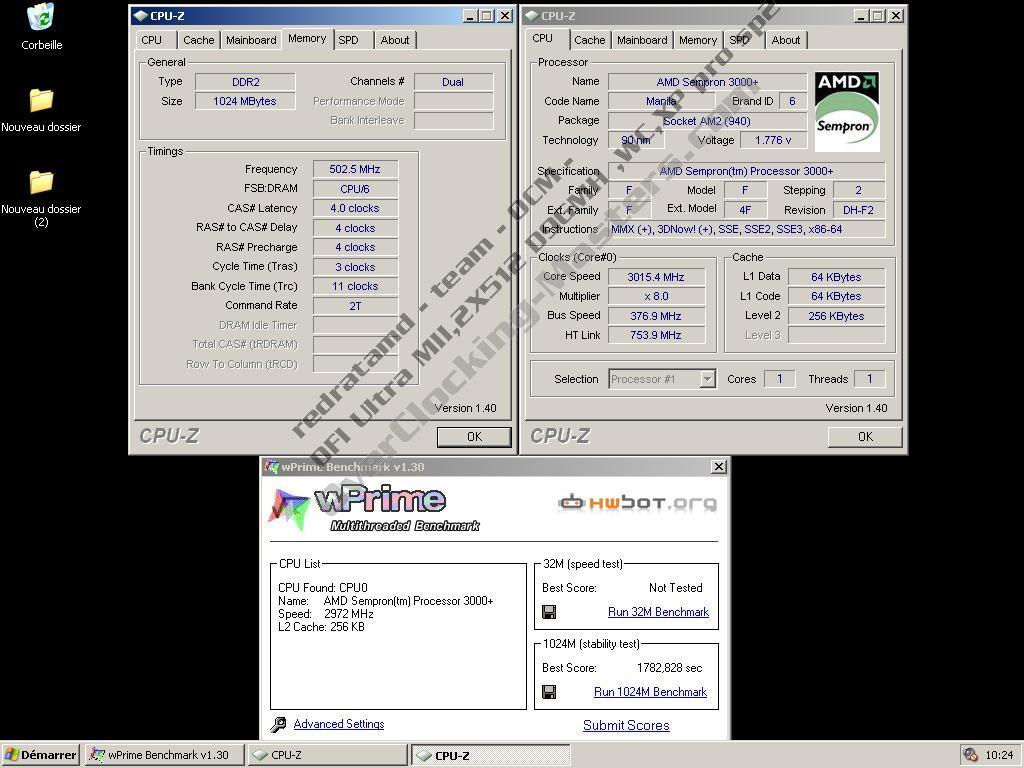1024x768 pixels.
Task: Click OK in the left CPU-Z window
Action: point(474,437)
